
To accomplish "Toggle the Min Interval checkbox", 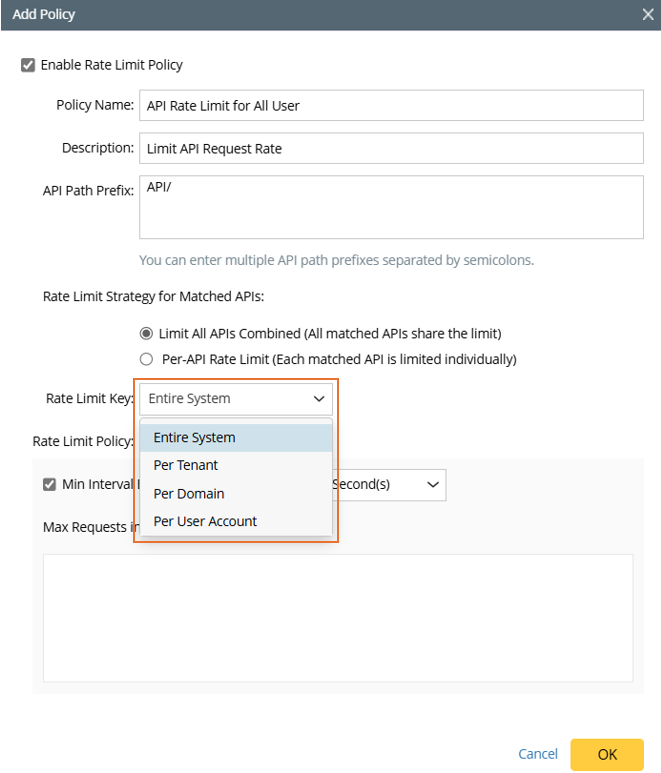I will 50,484.
